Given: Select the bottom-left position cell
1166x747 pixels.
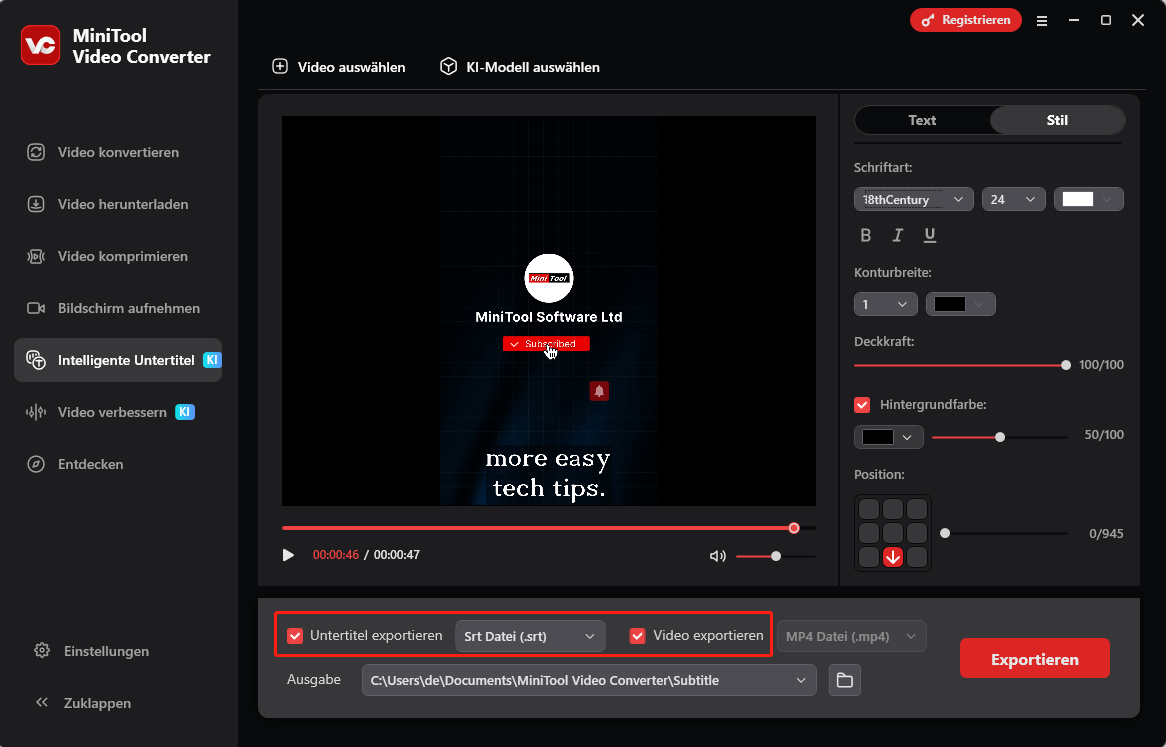Looking at the screenshot, I should click(x=869, y=557).
